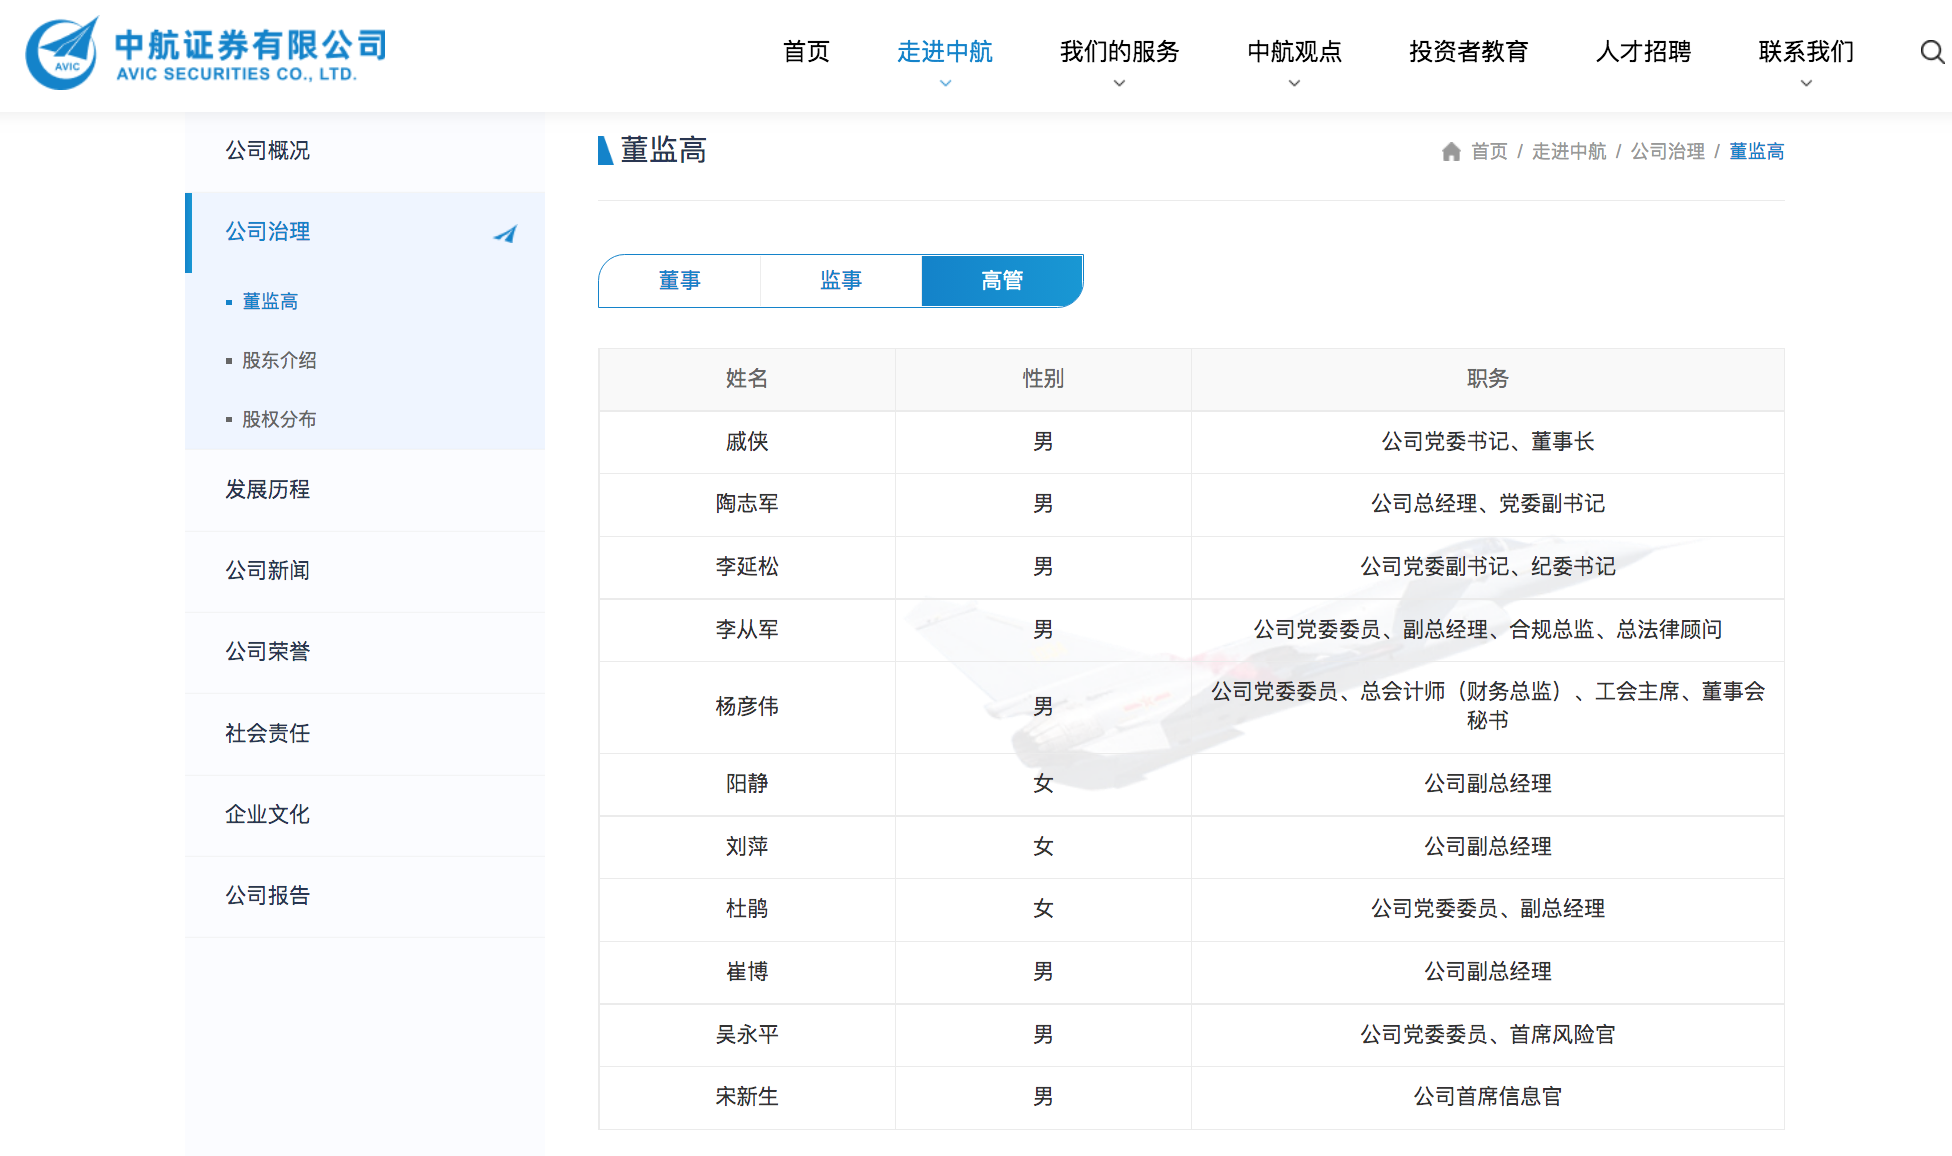Image resolution: width=1952 pixels, height=1156 pixels.
Task: Expand the 联系我们 dropdown chevron
Action: (1806, 84)
